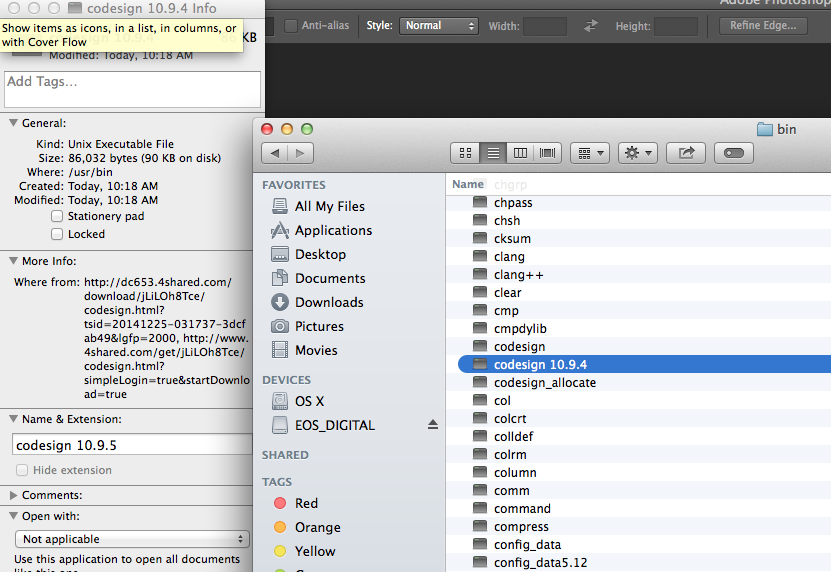Viewport: 831px width, 572px height.
Task: Click the name field containing codesign 10.9.5
Action: tap(132, 445)
